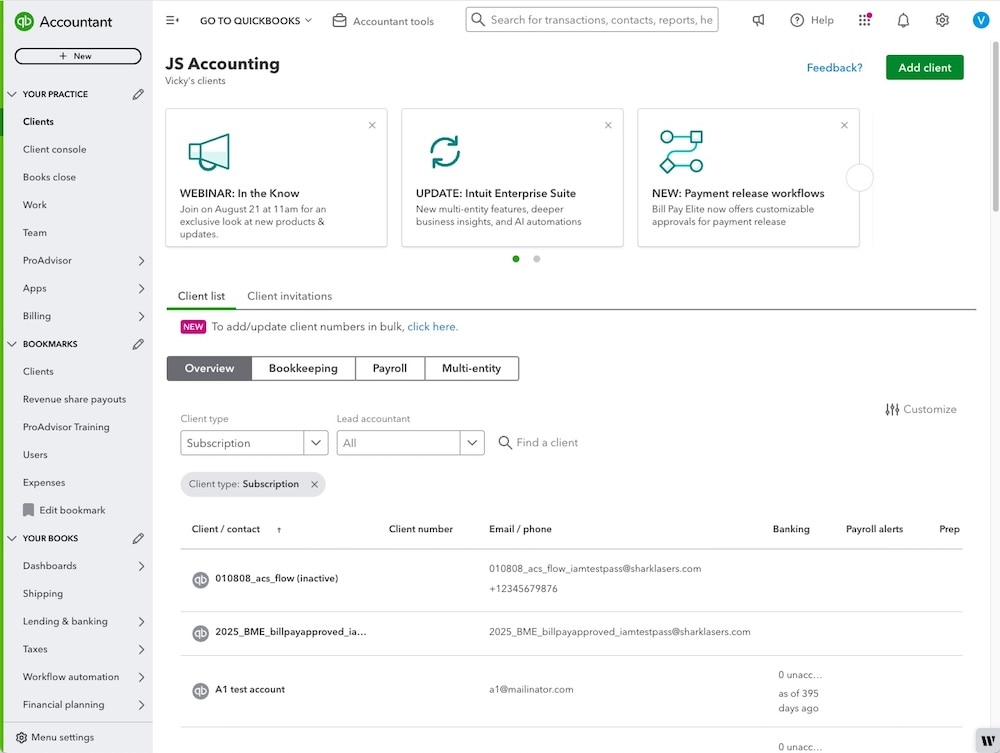The width and height of the screenshot is (1000, 753).
Task: Open the notifications bell
Action: tap(902, 19)
